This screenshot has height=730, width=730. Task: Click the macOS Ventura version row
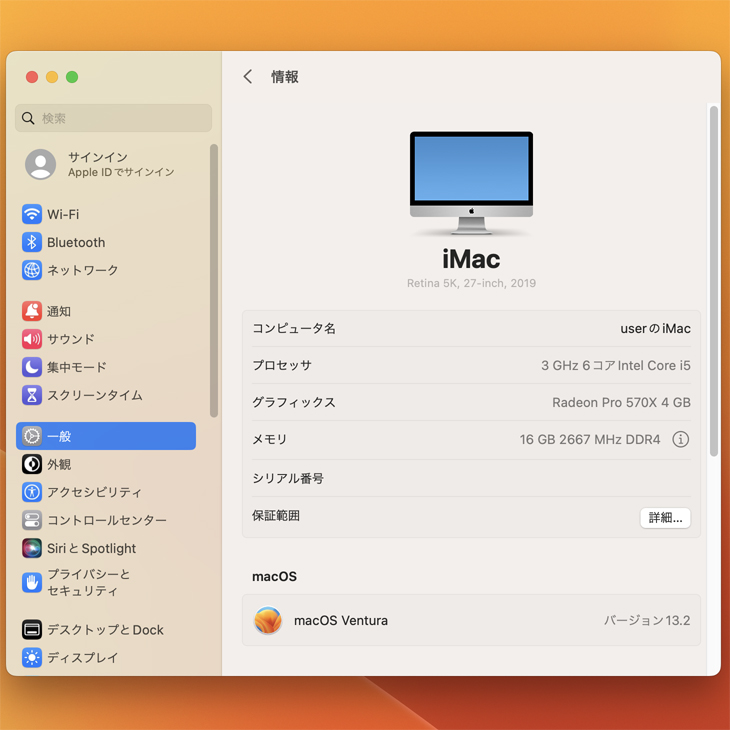click(471, 620)
